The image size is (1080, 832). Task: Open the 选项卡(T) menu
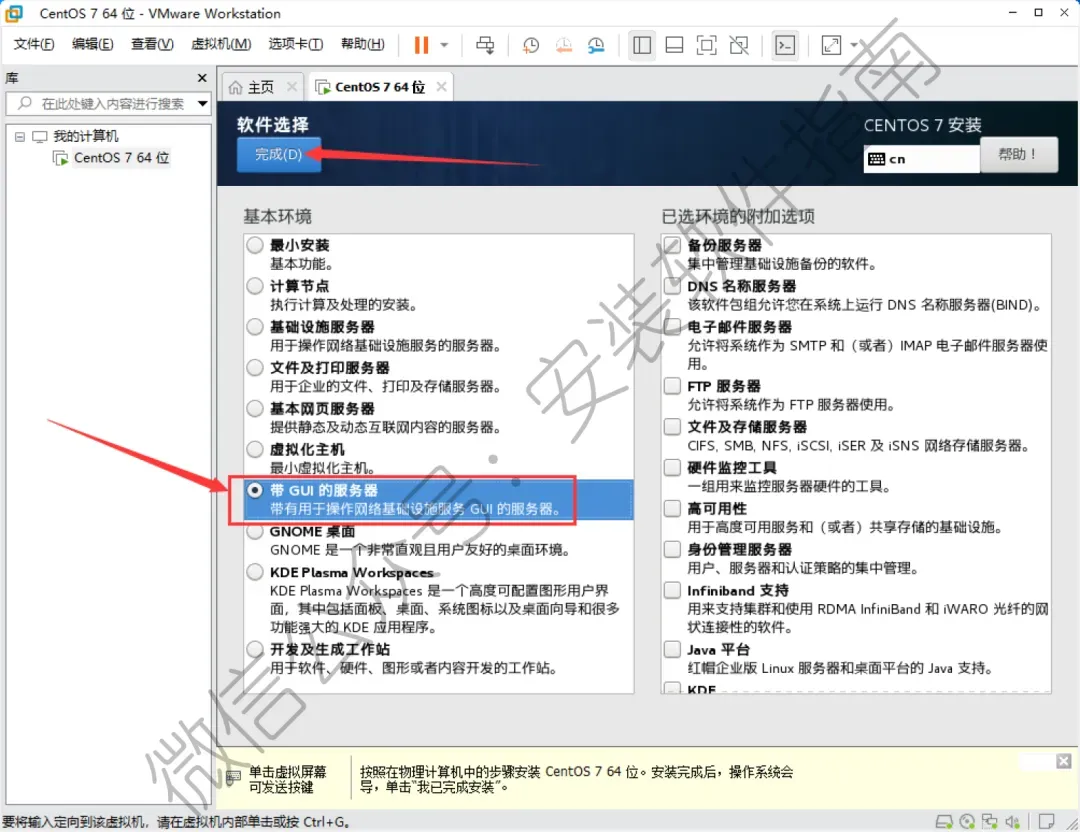coord(295,44)
